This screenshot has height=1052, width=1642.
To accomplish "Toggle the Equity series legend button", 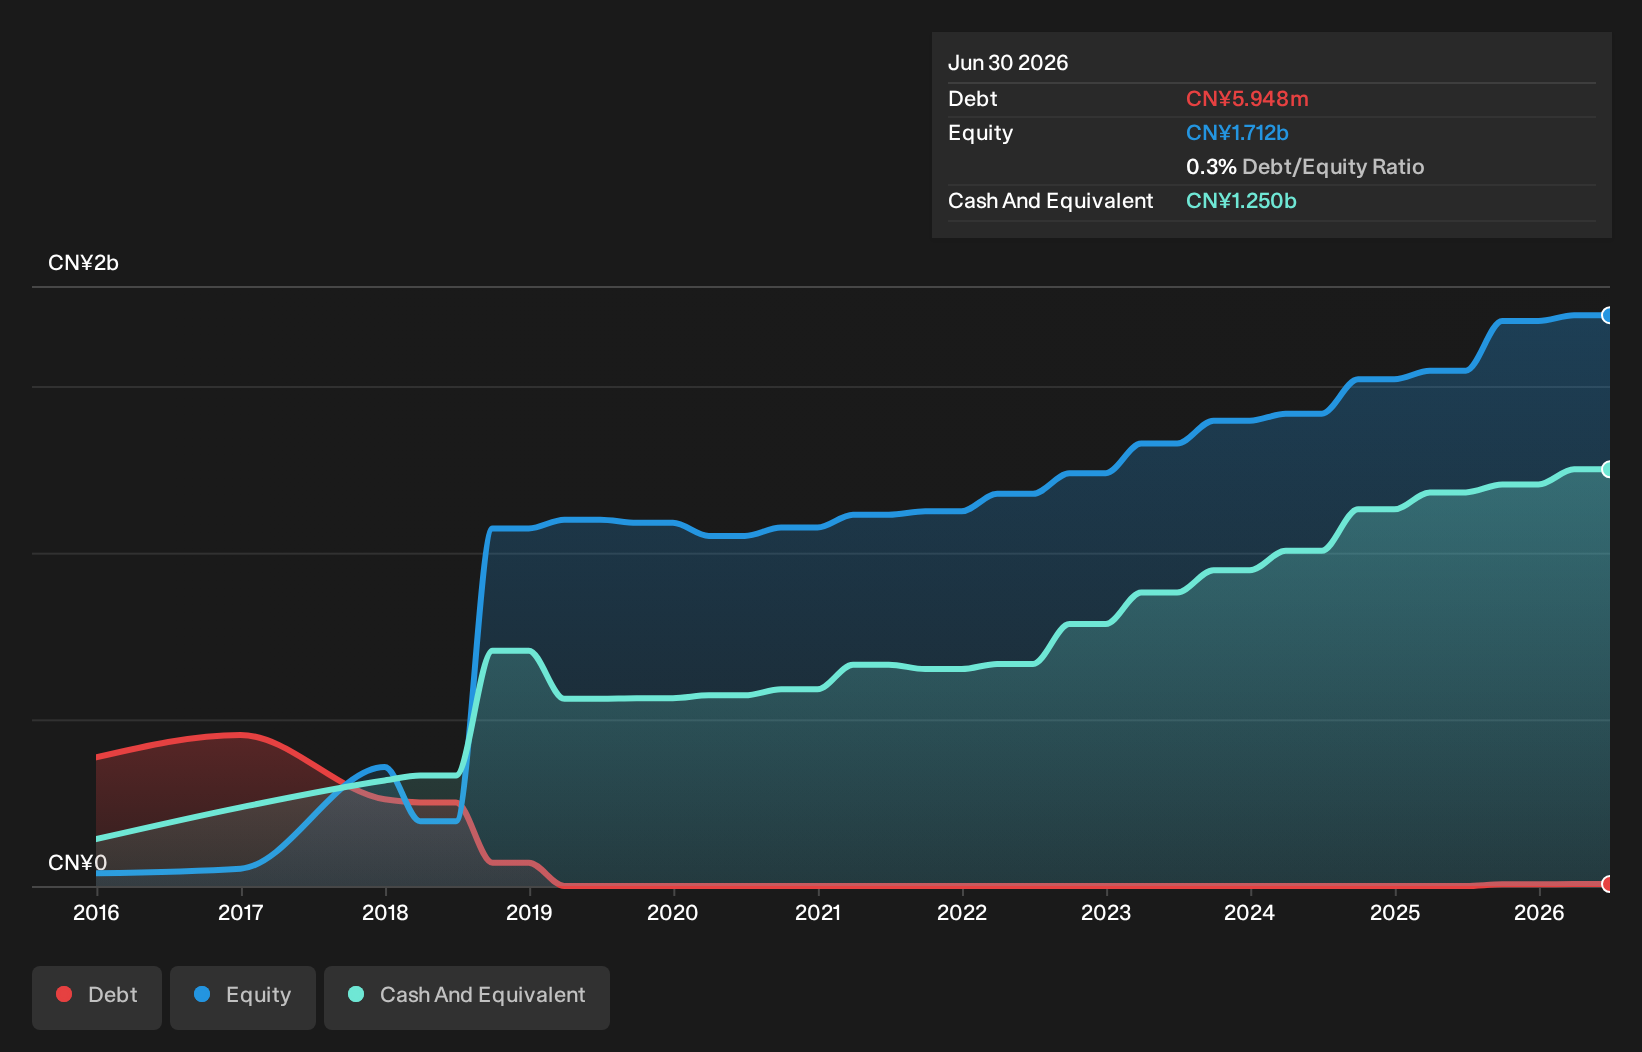I will pos(243,997).
